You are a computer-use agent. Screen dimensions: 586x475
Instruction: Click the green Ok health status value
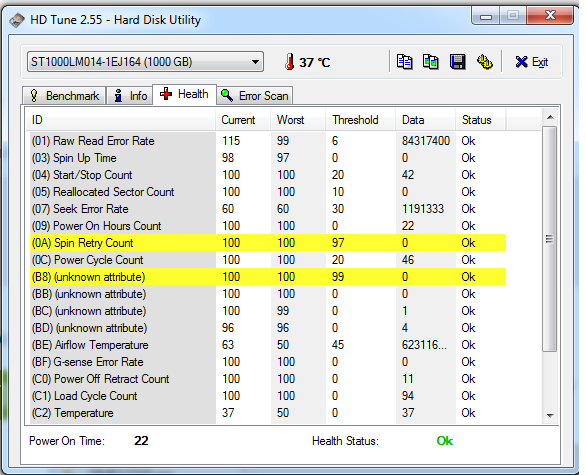444,441
